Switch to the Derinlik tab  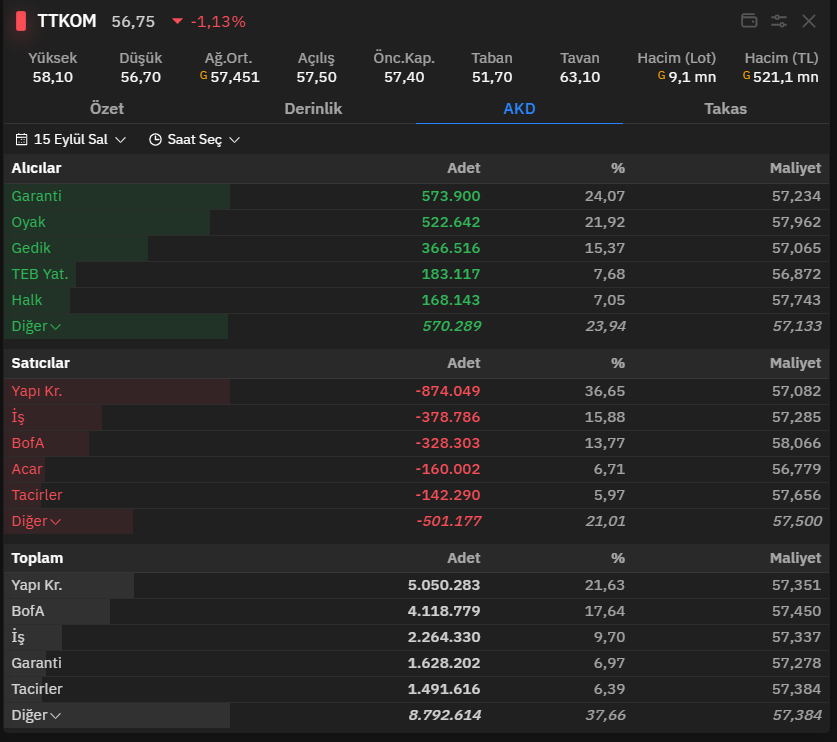tap(313, 109)
